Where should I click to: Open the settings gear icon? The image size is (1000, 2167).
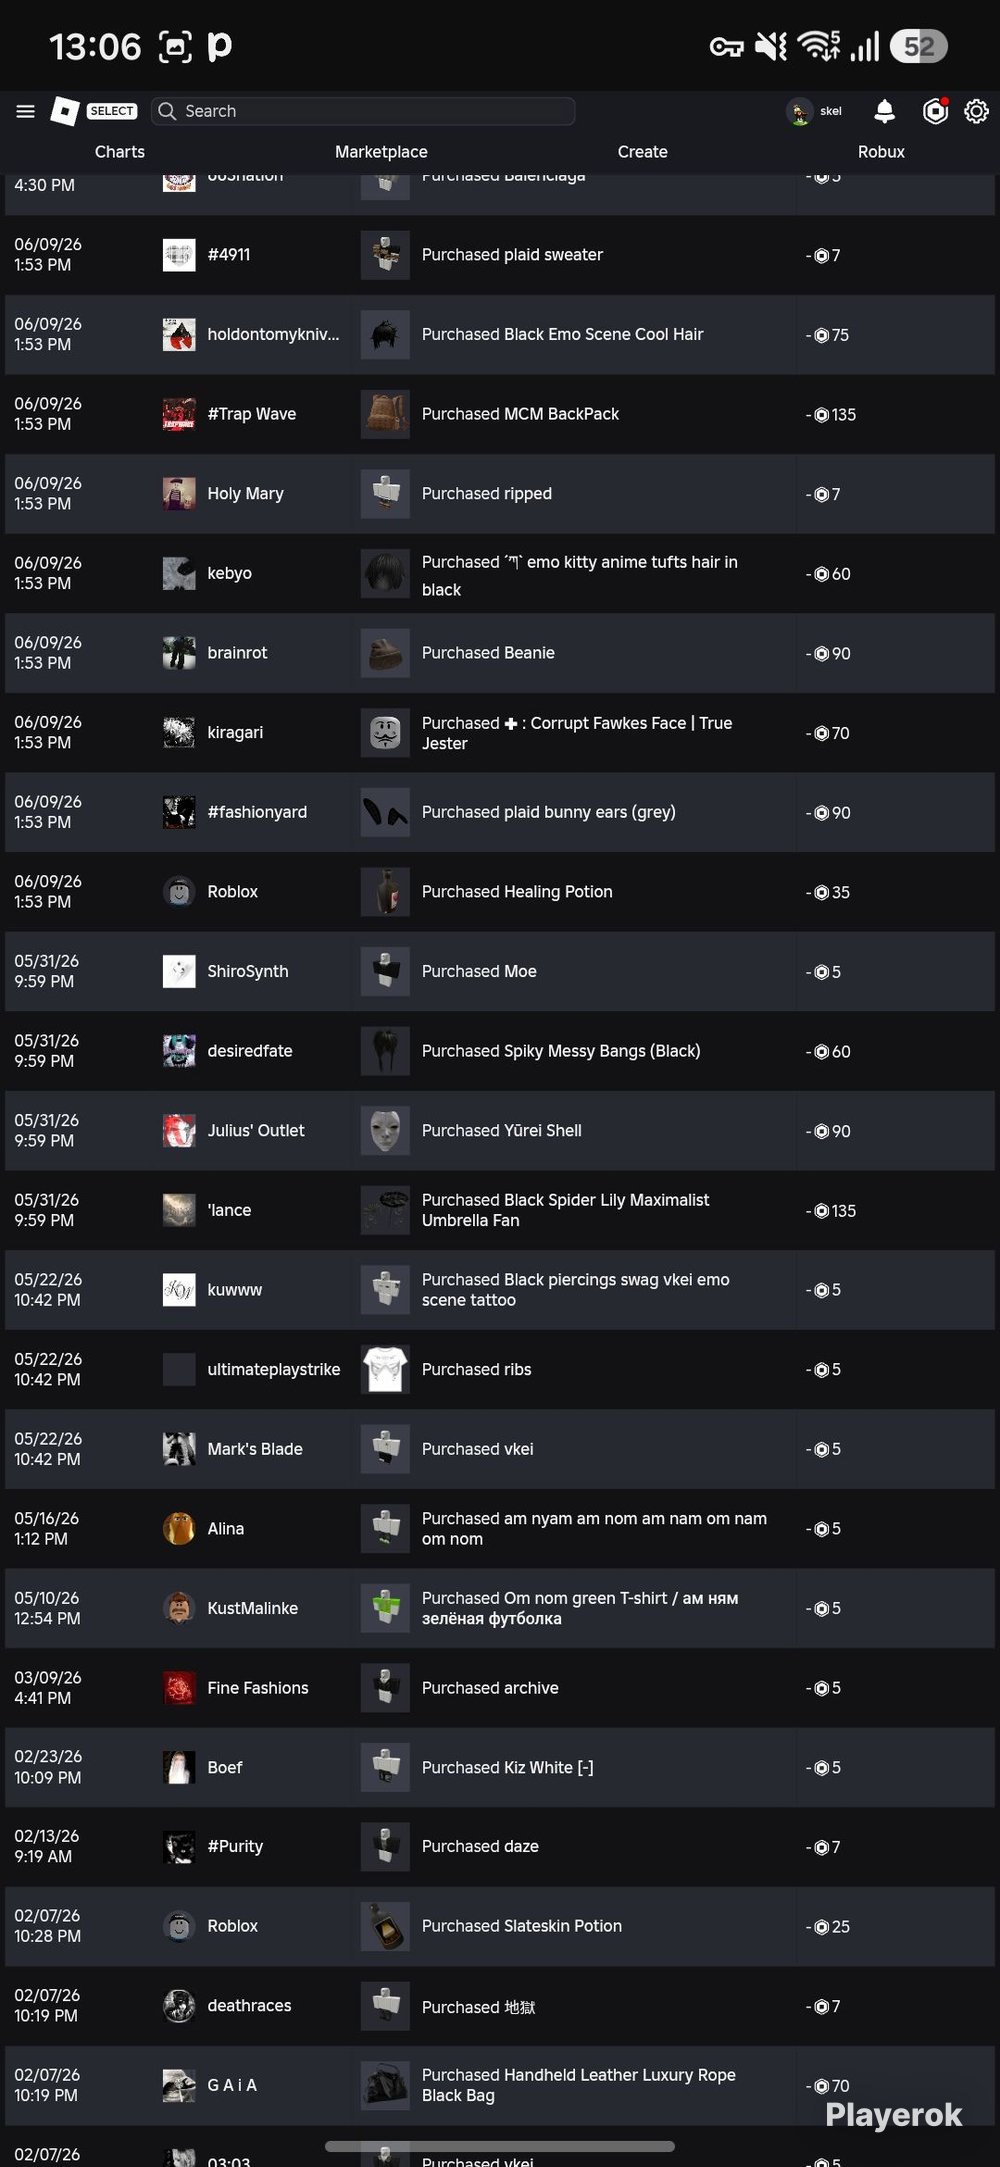pyautogui.click(x=976, y=111)
